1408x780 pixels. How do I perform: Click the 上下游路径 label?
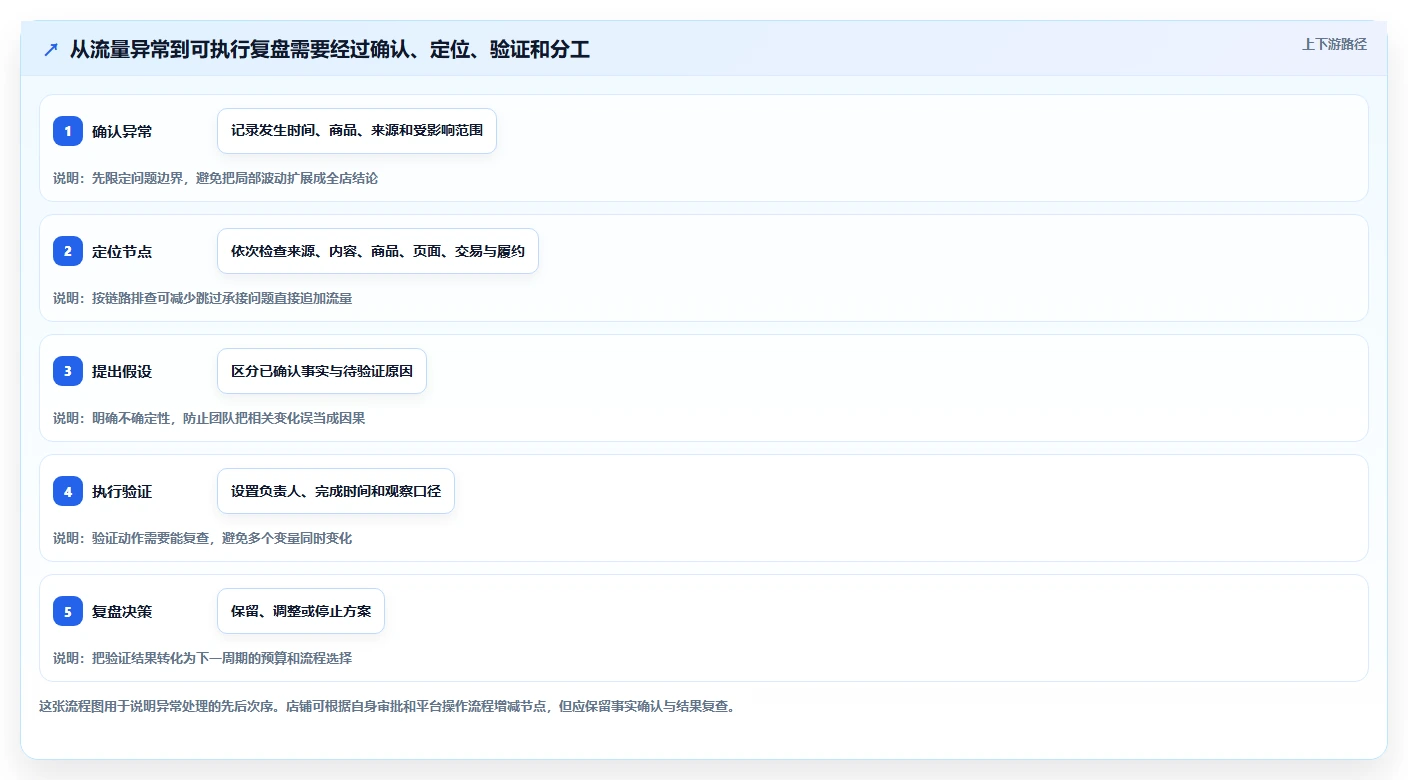[x=1334, y=44]
